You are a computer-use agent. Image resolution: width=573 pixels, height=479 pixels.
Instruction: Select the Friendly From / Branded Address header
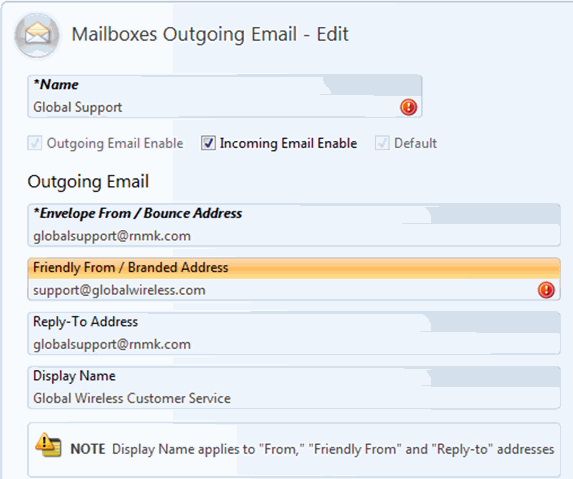(x=294, y=268)
